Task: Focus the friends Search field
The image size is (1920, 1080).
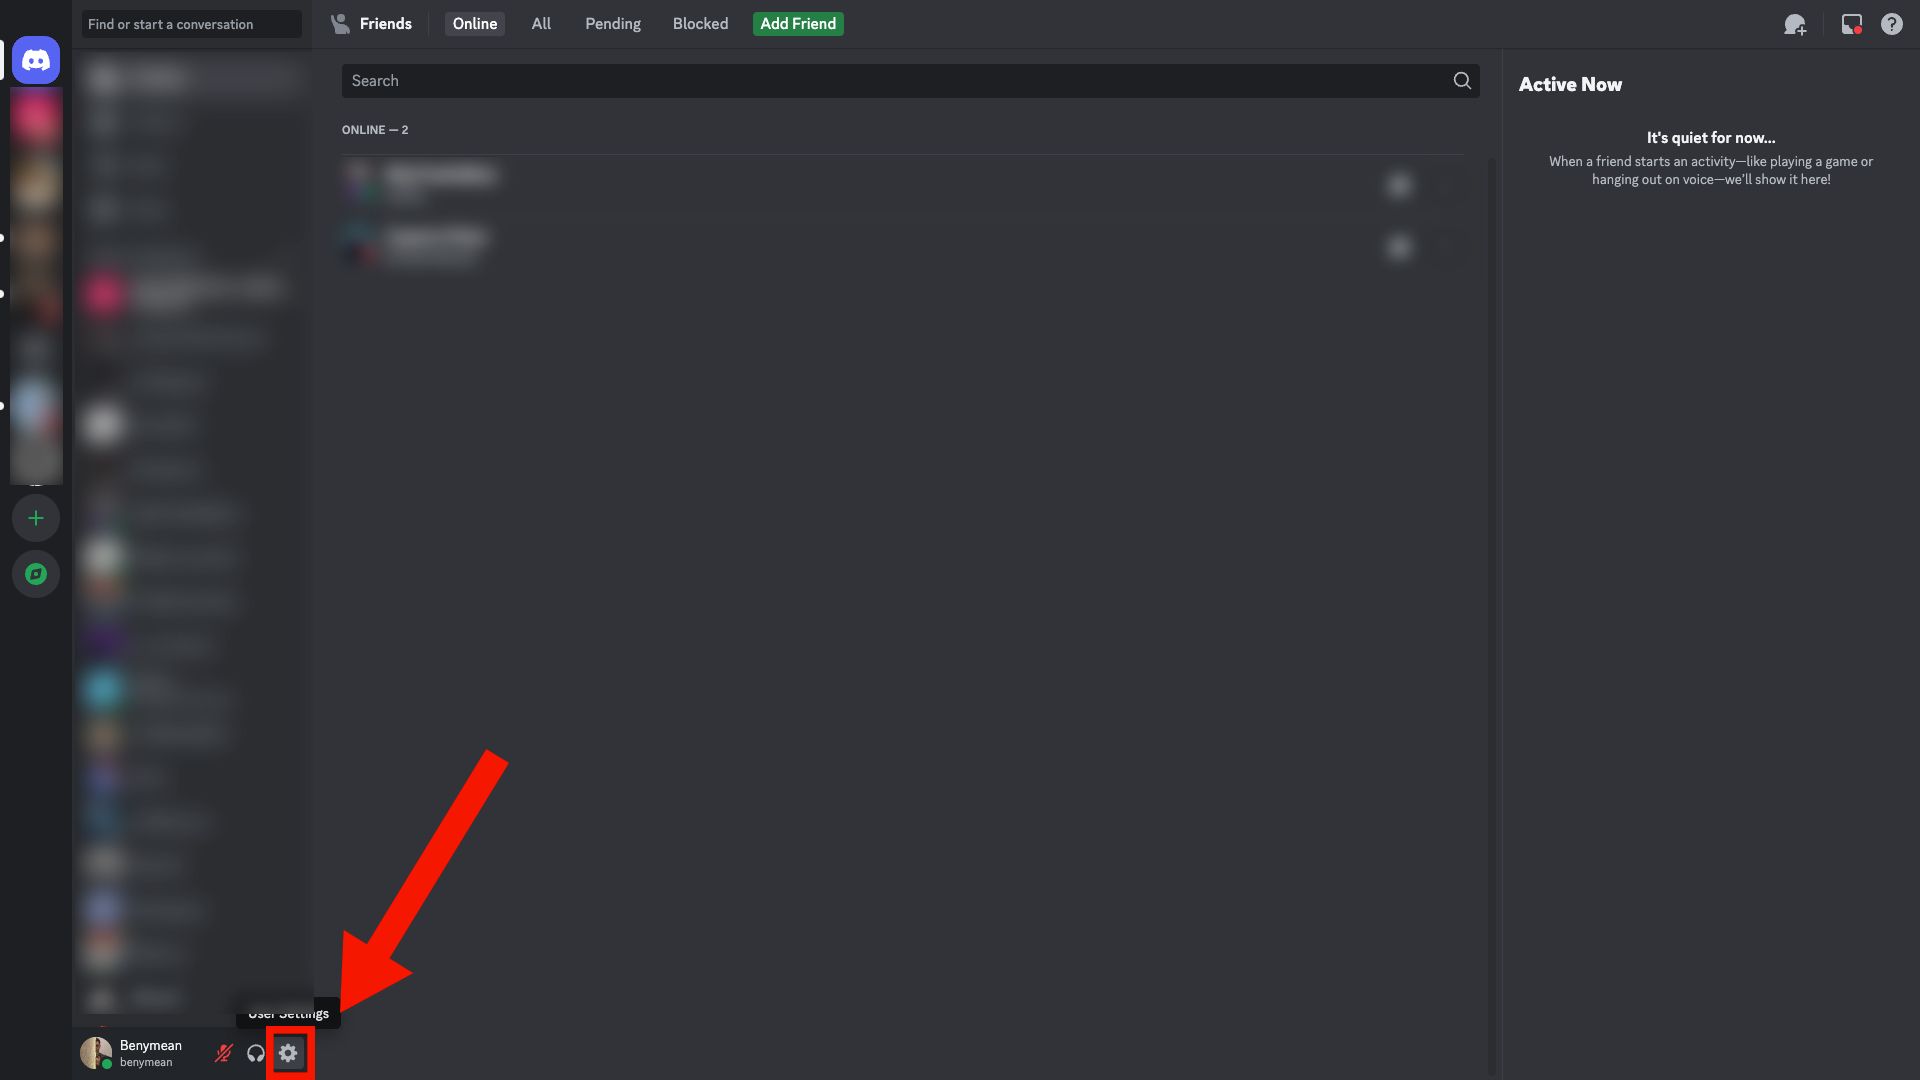Action: pos(910,81)
